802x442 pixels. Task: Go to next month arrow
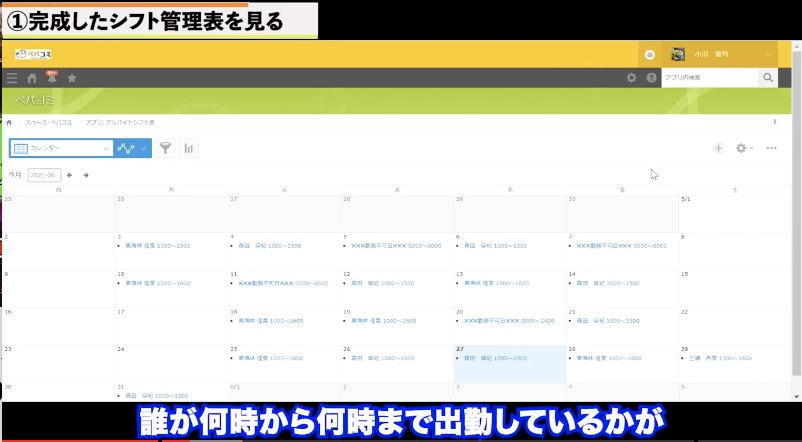point(86,175)
